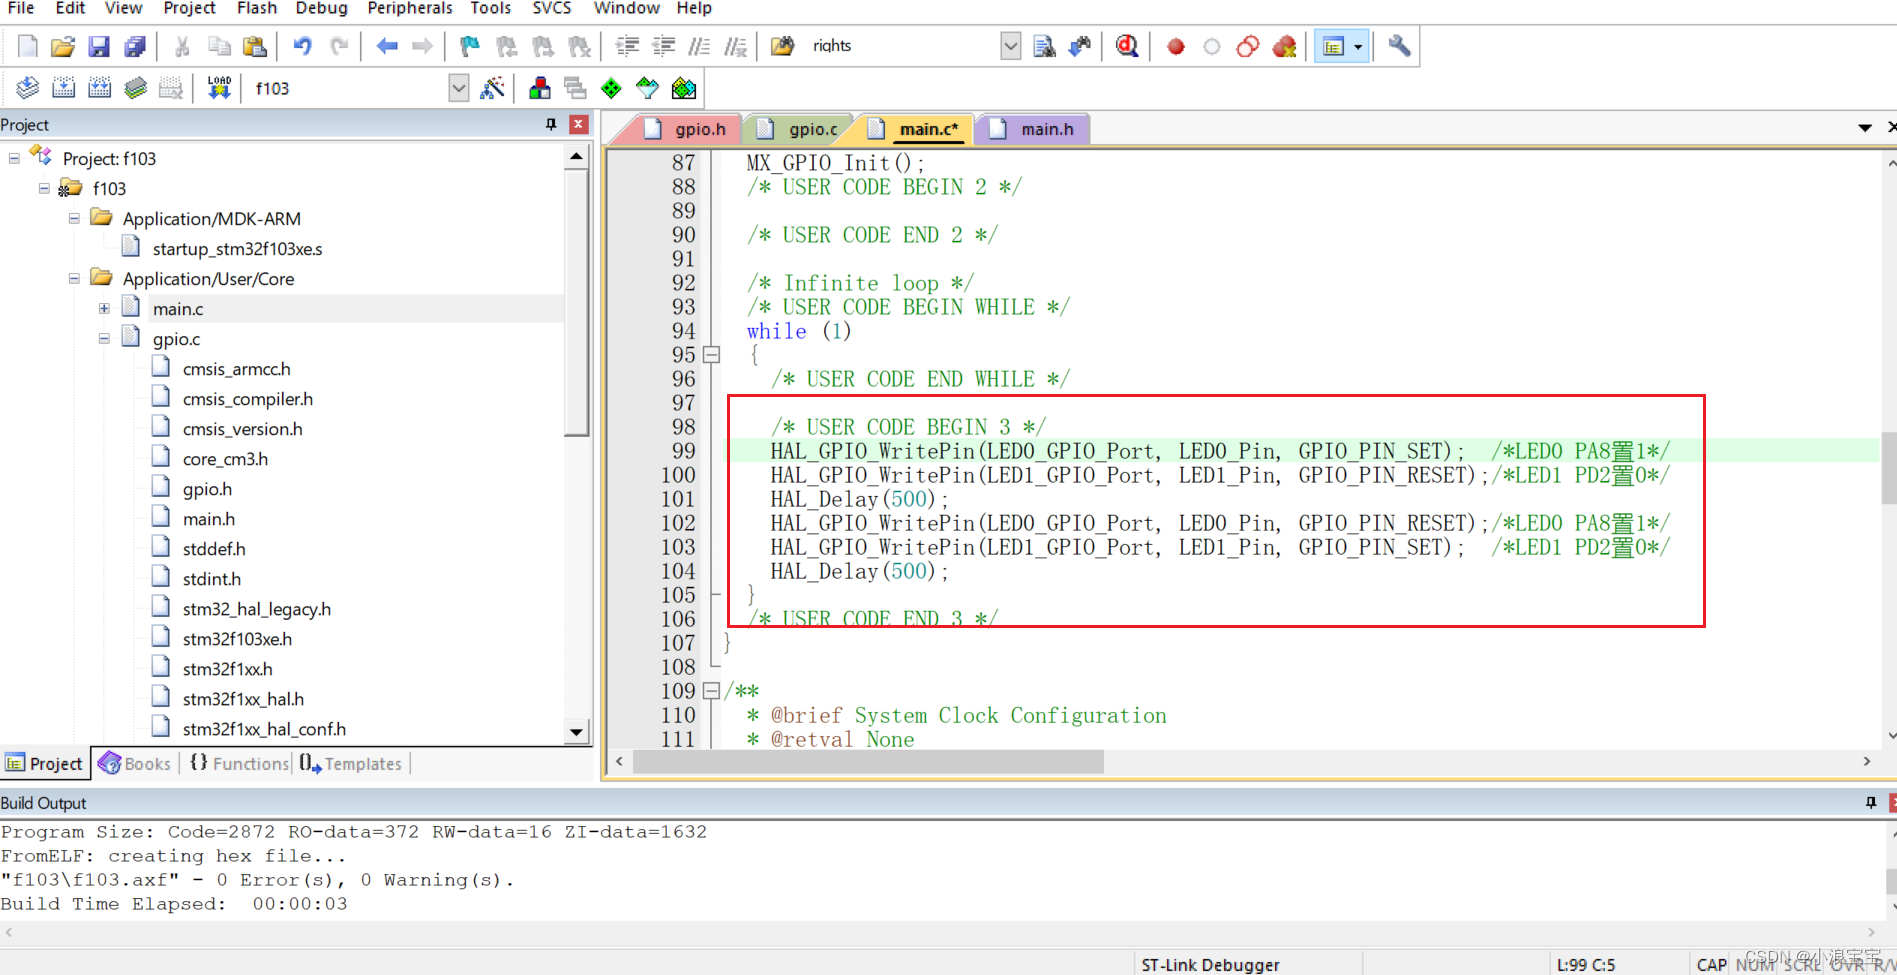
Task: Select Software Packs with the funnel icon
Action: (648, 88)
